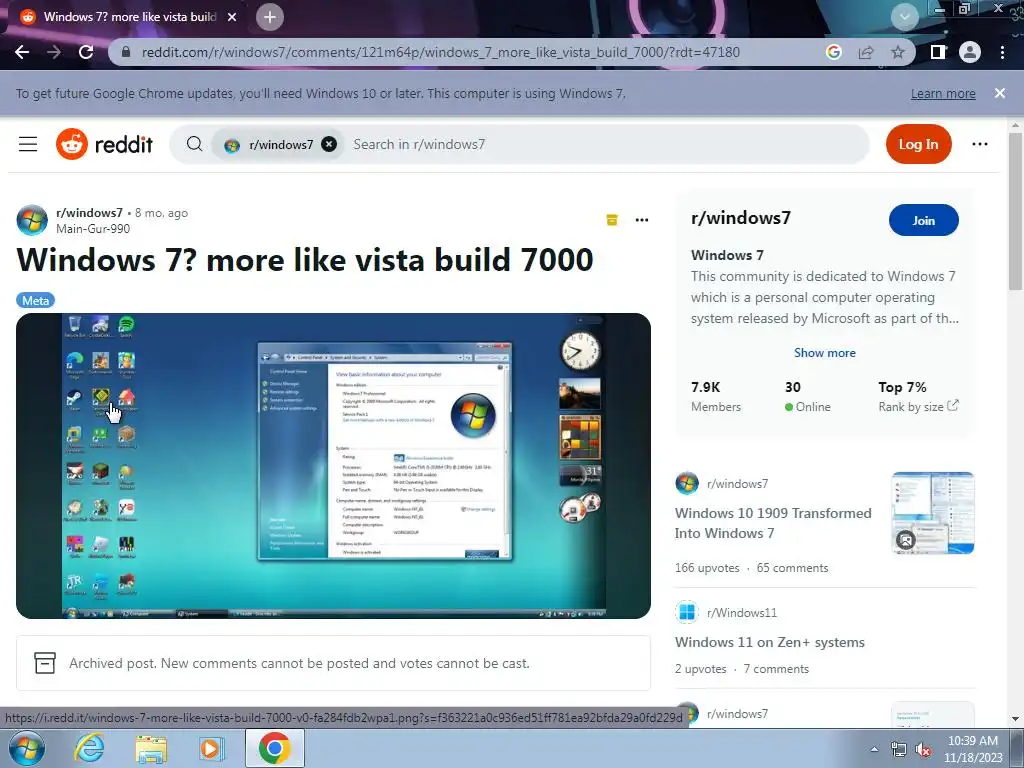This screenshot has height=768, width=1024.
Task: Share this page via share icon
Action: pyautogui.click(x=866, y=52)
